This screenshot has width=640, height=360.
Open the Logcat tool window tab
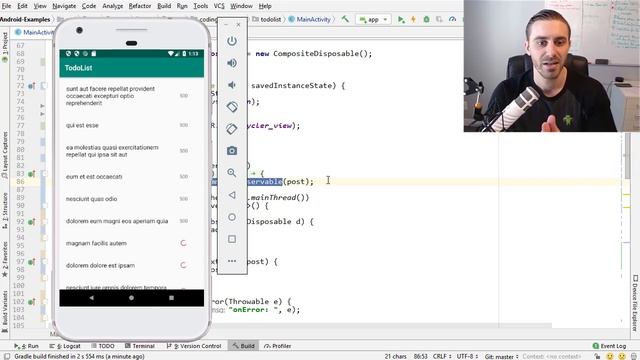(x=65, y=346)
